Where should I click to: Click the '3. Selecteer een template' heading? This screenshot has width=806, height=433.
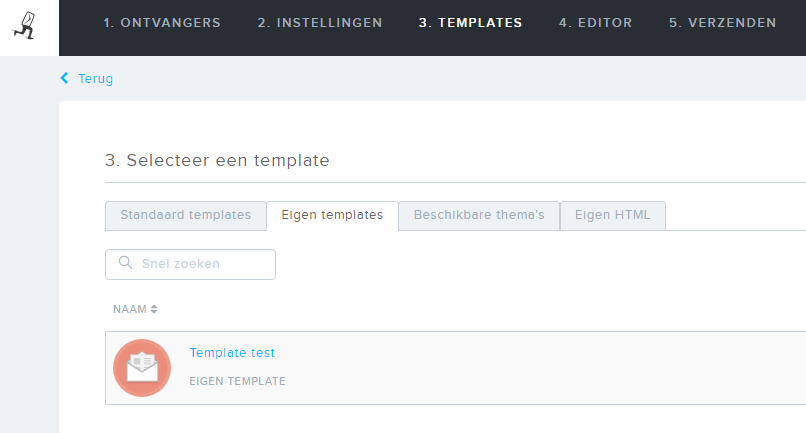coord(217,160)
